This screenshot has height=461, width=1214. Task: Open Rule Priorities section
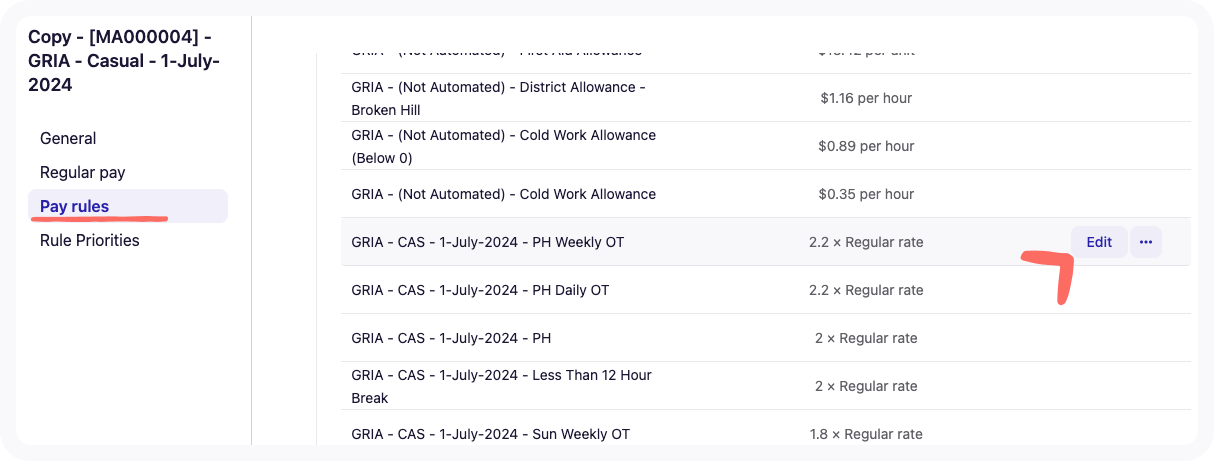coord(90,240)
